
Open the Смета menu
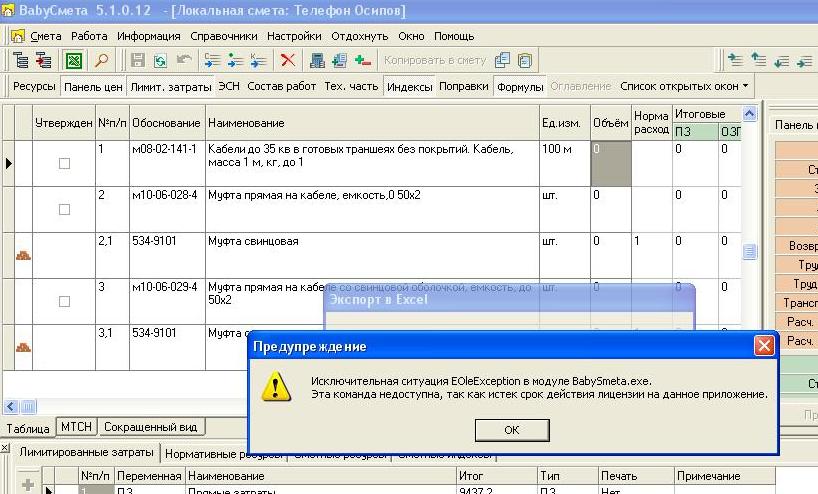[46, 36]
